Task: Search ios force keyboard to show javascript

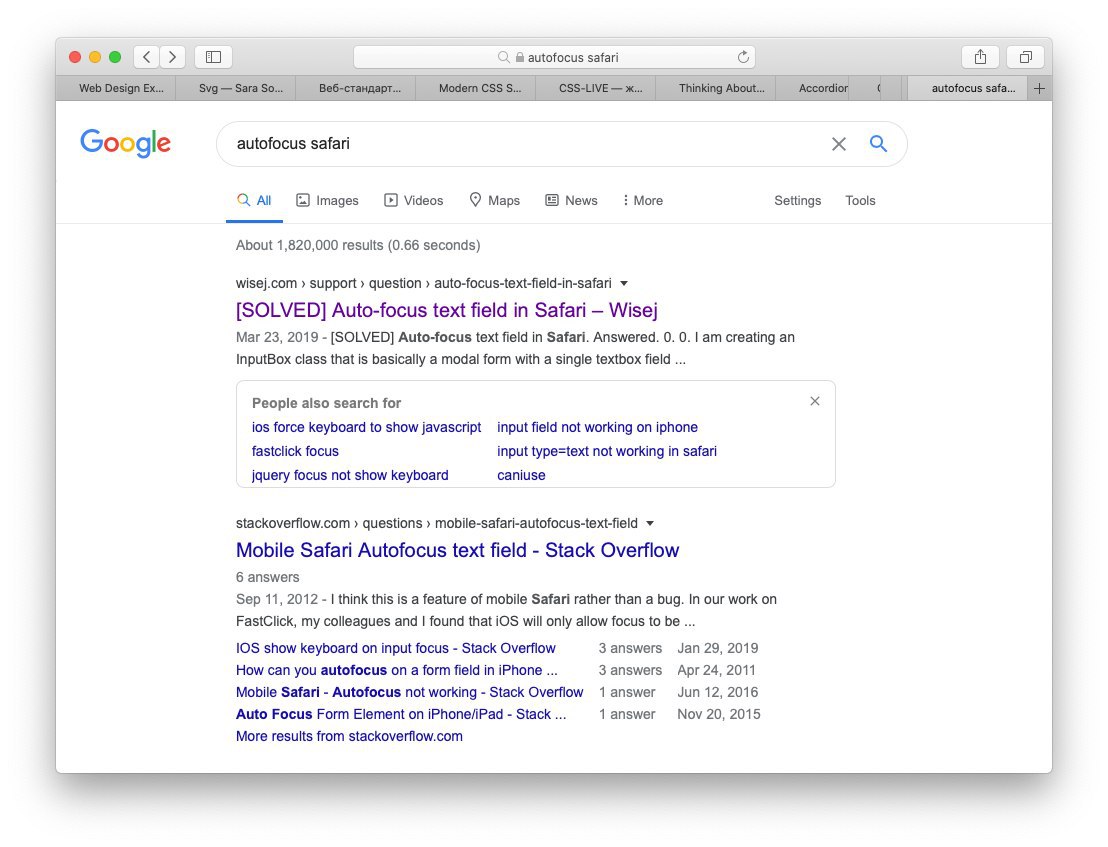Action: pos(366,427)
